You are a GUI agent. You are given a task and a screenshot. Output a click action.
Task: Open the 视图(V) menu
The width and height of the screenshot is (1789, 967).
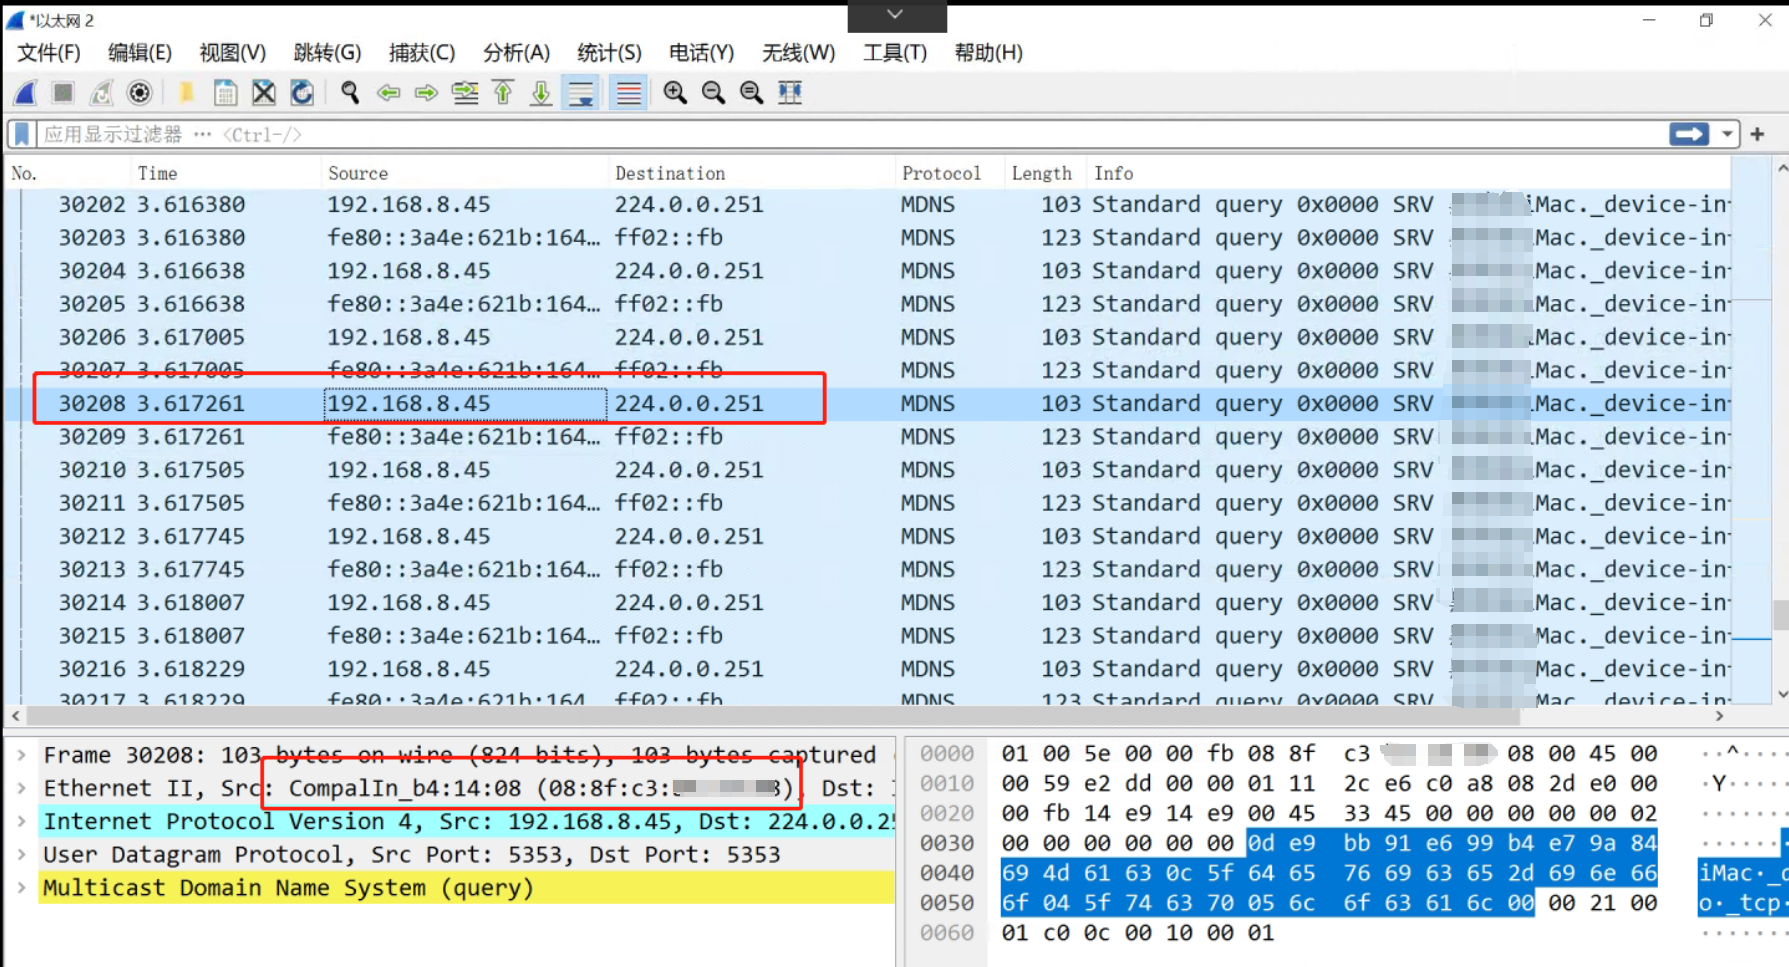(232, 53)
